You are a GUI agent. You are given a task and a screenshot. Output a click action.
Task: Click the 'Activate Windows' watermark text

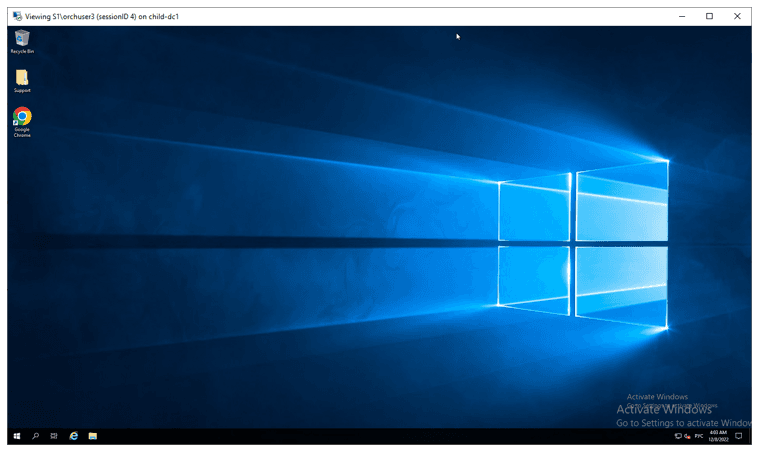pyautogui.click(x=664, y=409)
